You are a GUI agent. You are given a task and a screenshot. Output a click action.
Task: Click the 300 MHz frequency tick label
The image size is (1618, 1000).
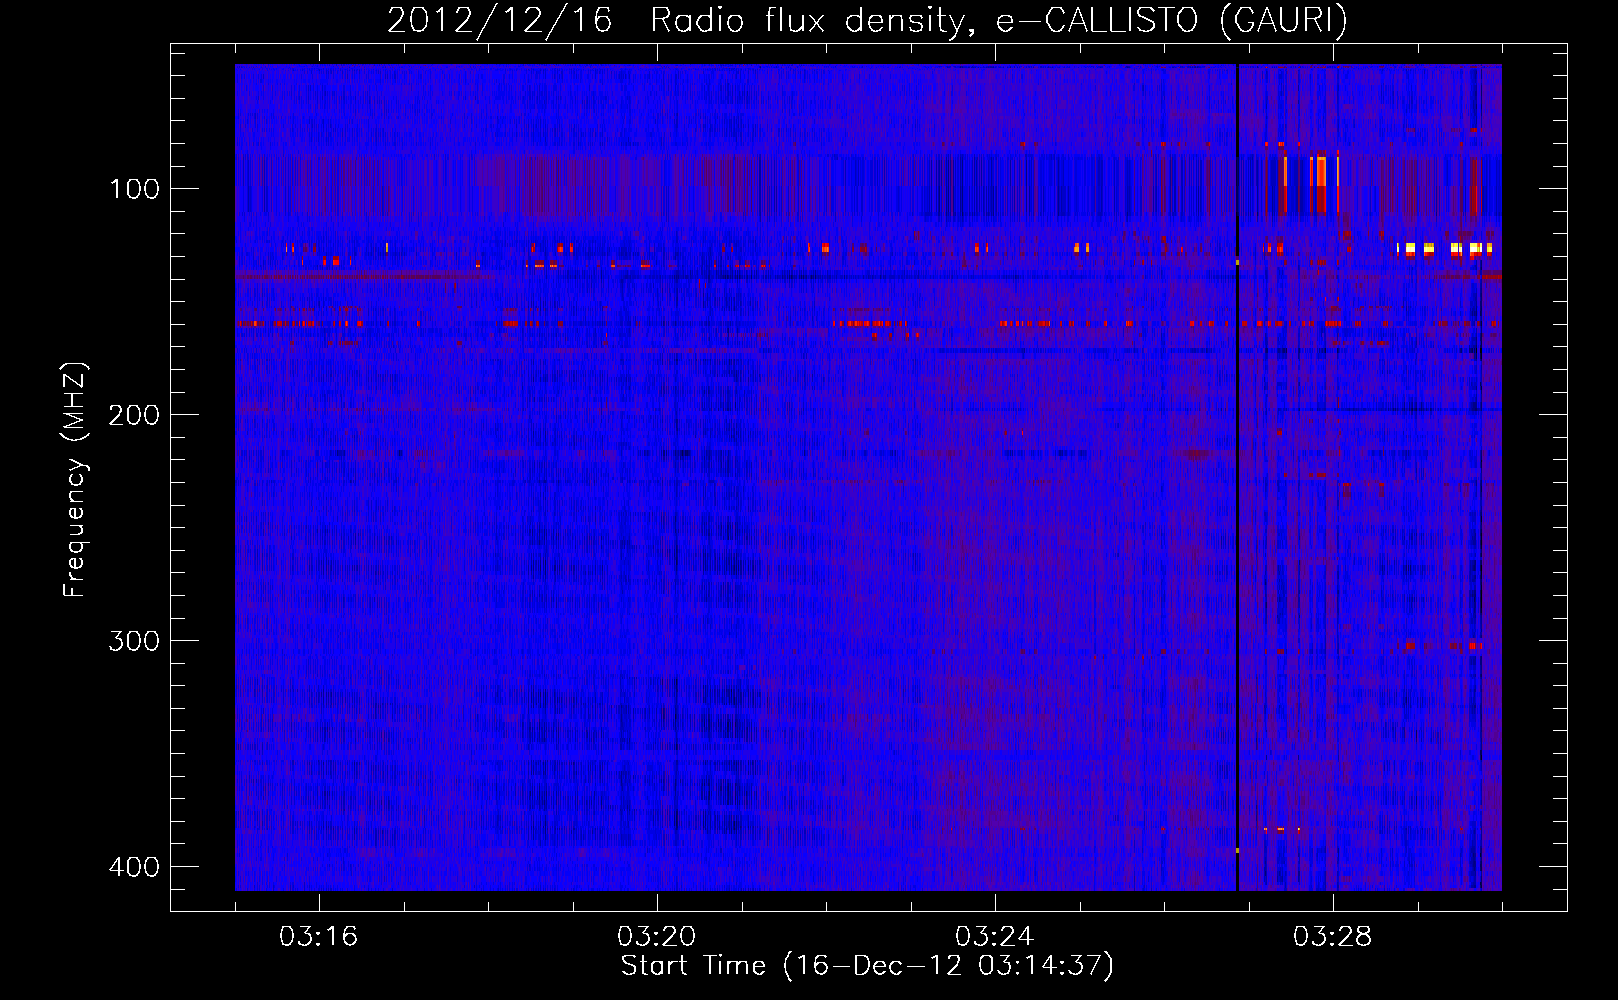(x=133, y=641)
